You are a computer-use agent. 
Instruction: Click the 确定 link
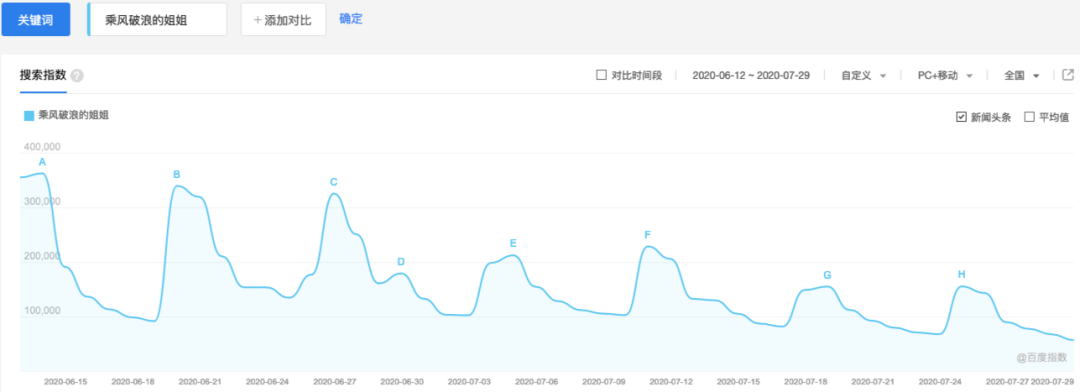click(x=351, y=19)
